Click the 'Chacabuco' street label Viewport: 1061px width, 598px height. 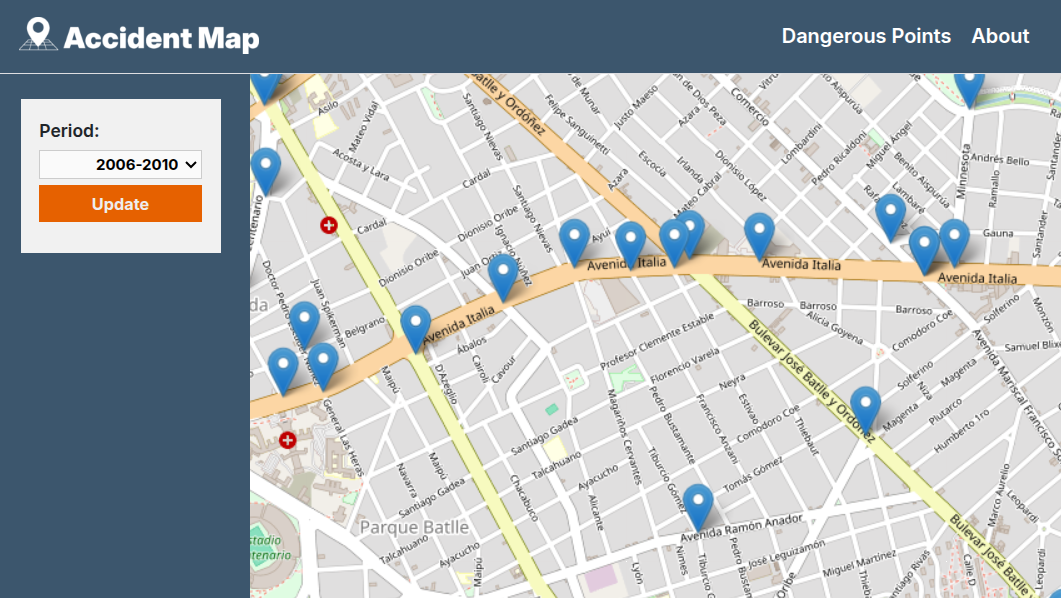pyautogui.click(x=523, y=498)
